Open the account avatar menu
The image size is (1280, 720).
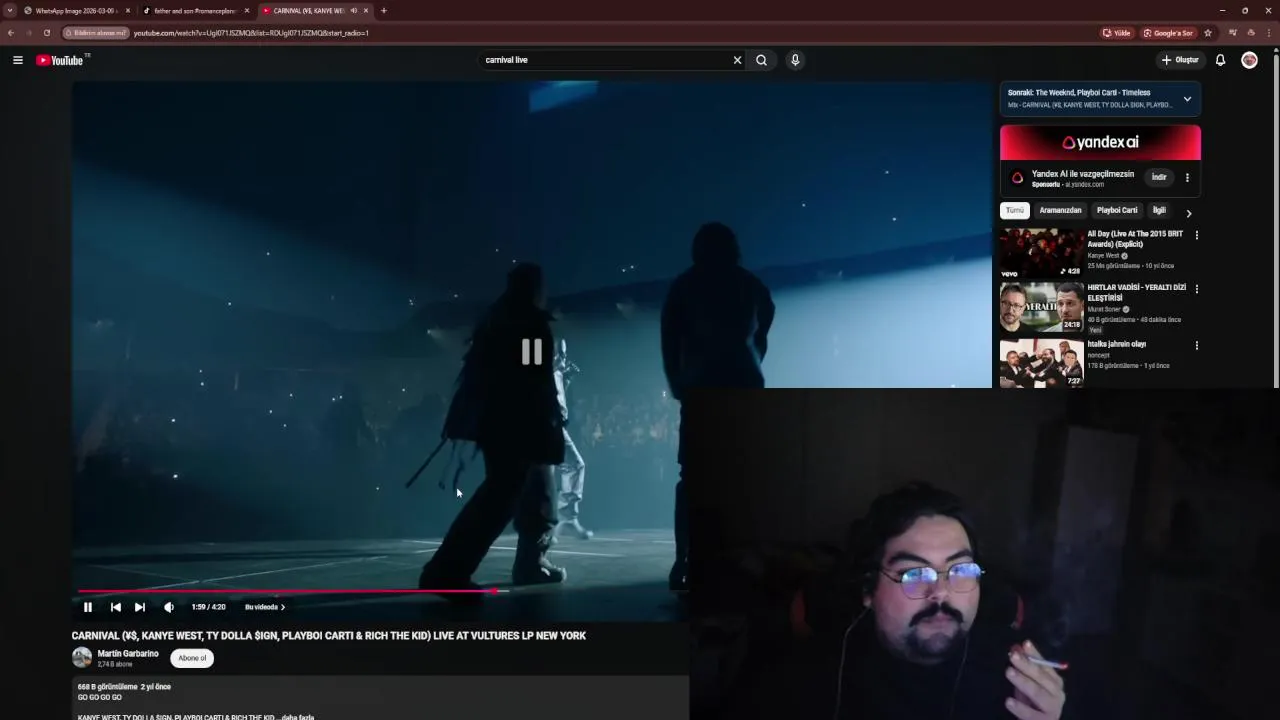click(x=1249, y=60)
